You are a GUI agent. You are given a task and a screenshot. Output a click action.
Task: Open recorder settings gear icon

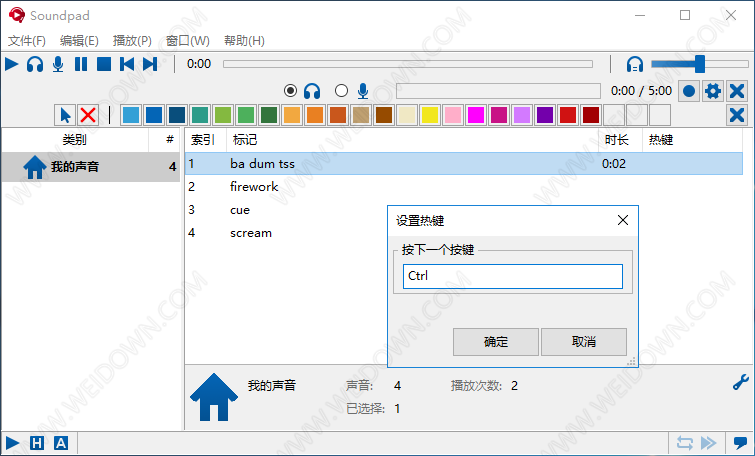point(713,91)
